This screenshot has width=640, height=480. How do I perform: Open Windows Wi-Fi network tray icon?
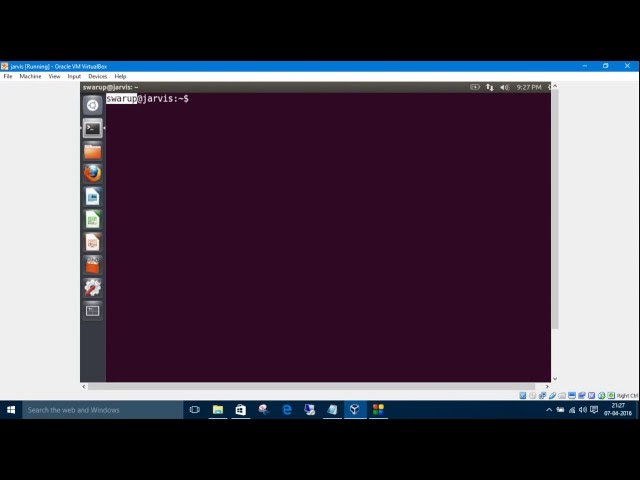pyautogui.click(x=572, y=410)
